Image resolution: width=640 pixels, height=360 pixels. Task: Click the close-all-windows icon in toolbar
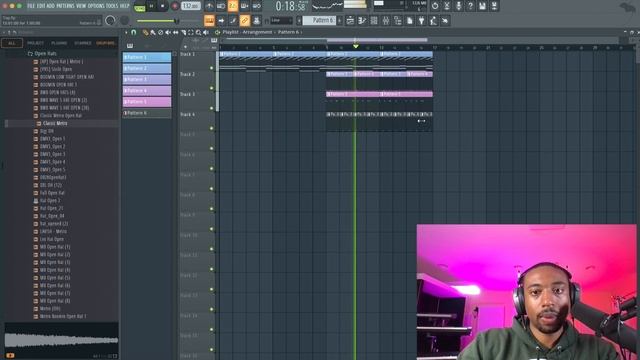pos(445,20)
